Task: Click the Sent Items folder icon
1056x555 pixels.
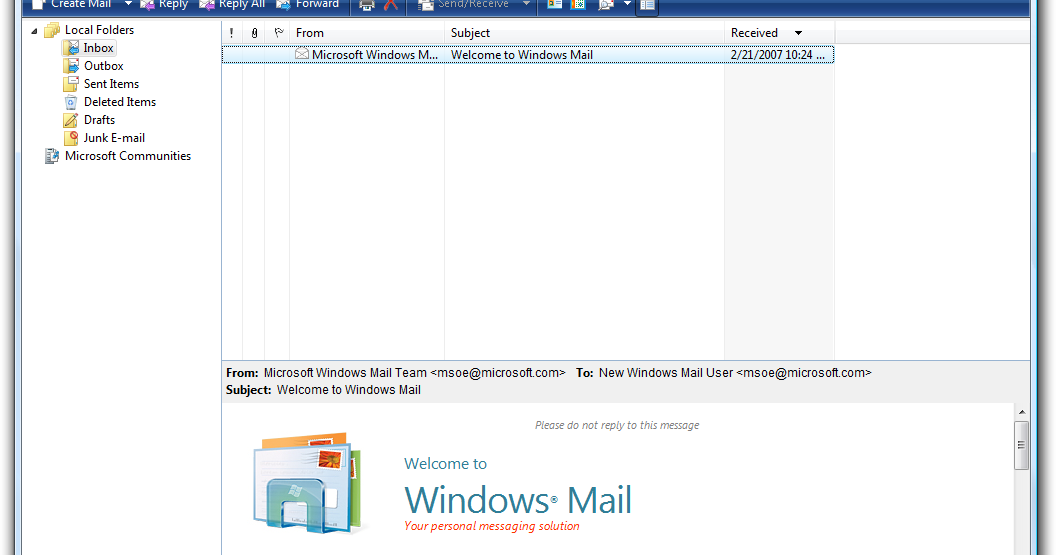Action: [71, 84]
